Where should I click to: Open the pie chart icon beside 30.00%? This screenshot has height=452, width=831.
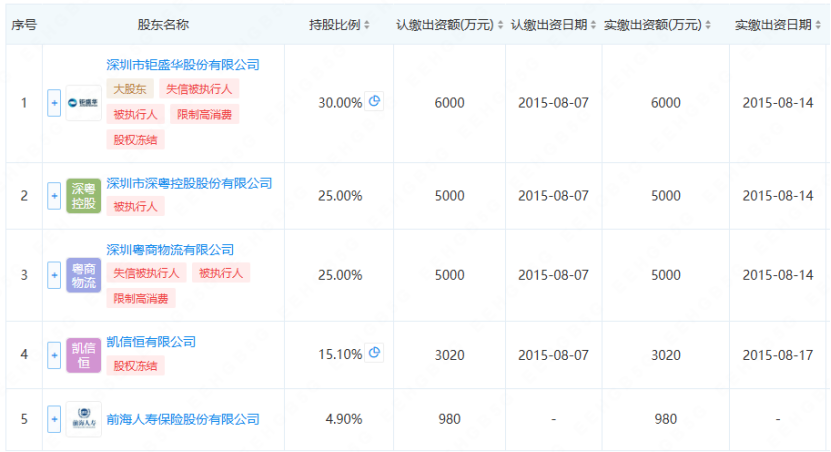click(375, 101)
